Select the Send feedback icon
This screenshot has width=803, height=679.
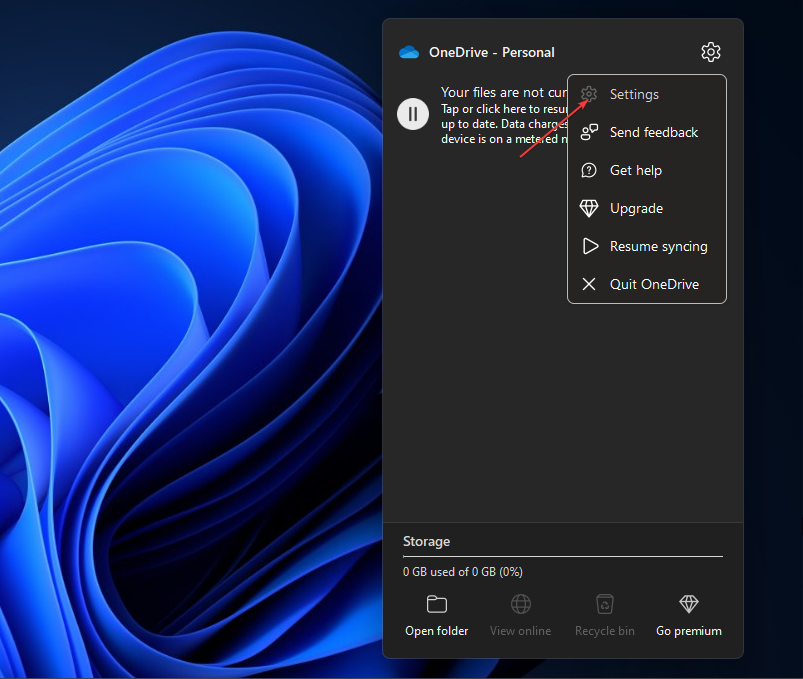(x=589, y=132)
